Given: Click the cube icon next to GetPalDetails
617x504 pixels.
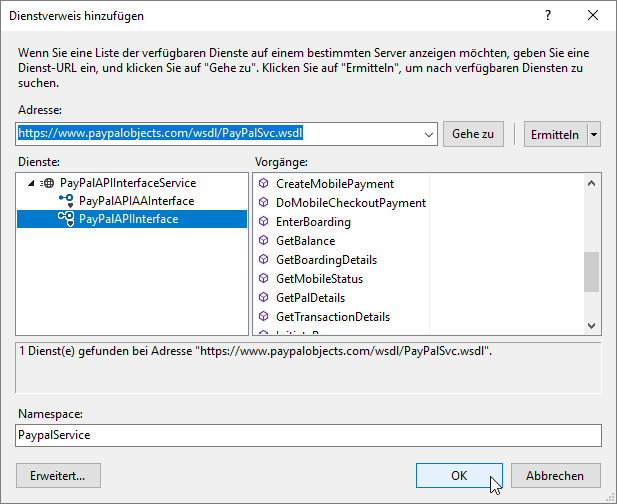Looking at the screenshot, I should tap(264, 298).
